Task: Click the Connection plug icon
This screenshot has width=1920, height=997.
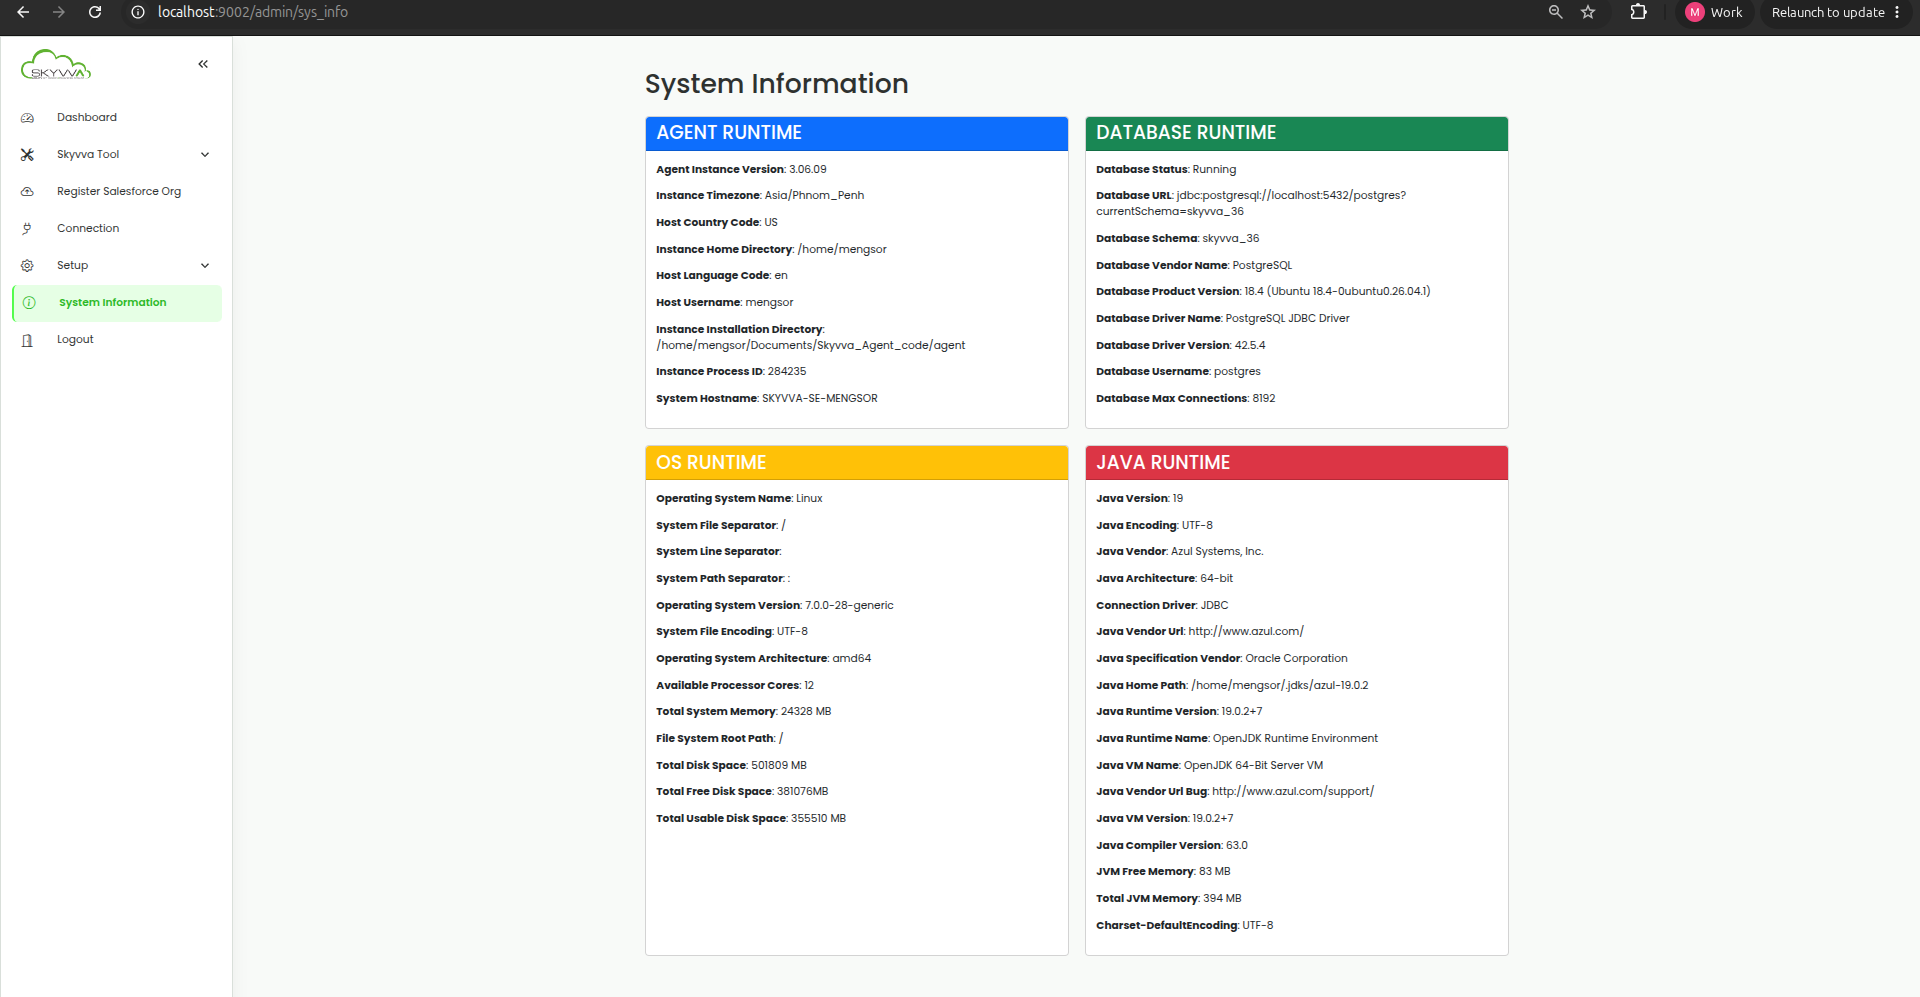Action: point(27,229)
